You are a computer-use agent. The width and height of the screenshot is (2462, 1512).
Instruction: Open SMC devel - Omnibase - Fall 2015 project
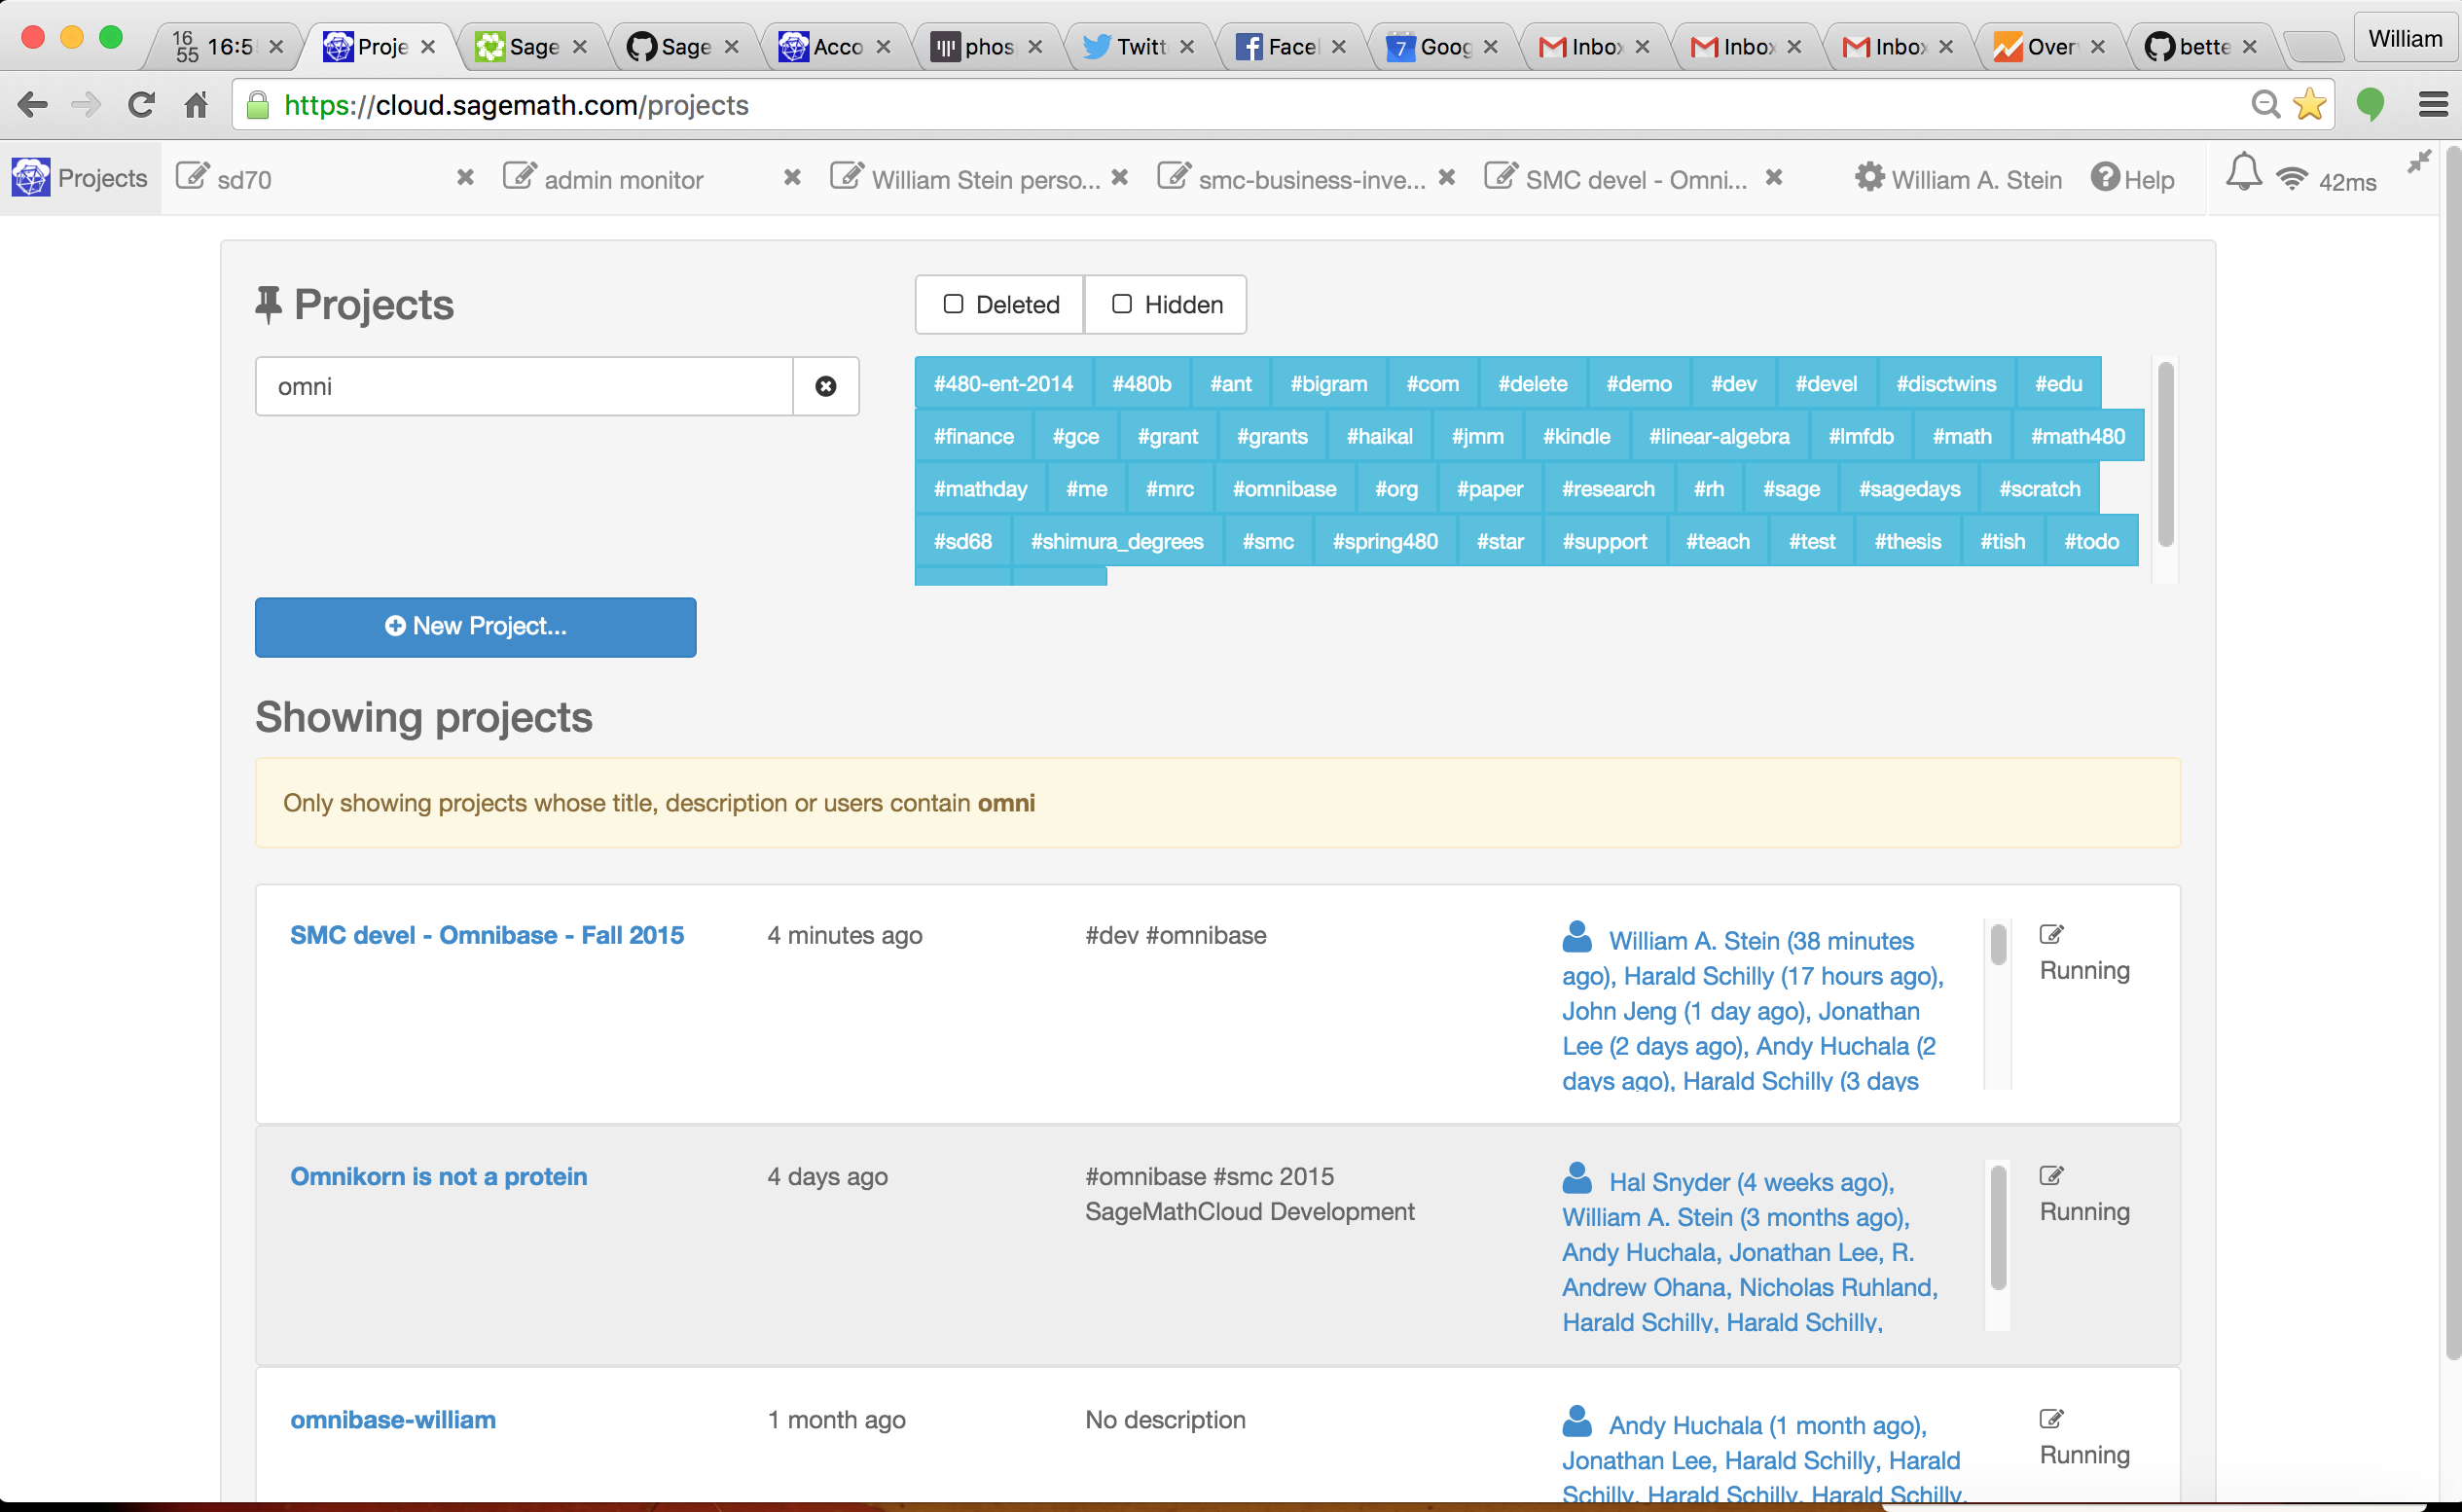(487, 935)
